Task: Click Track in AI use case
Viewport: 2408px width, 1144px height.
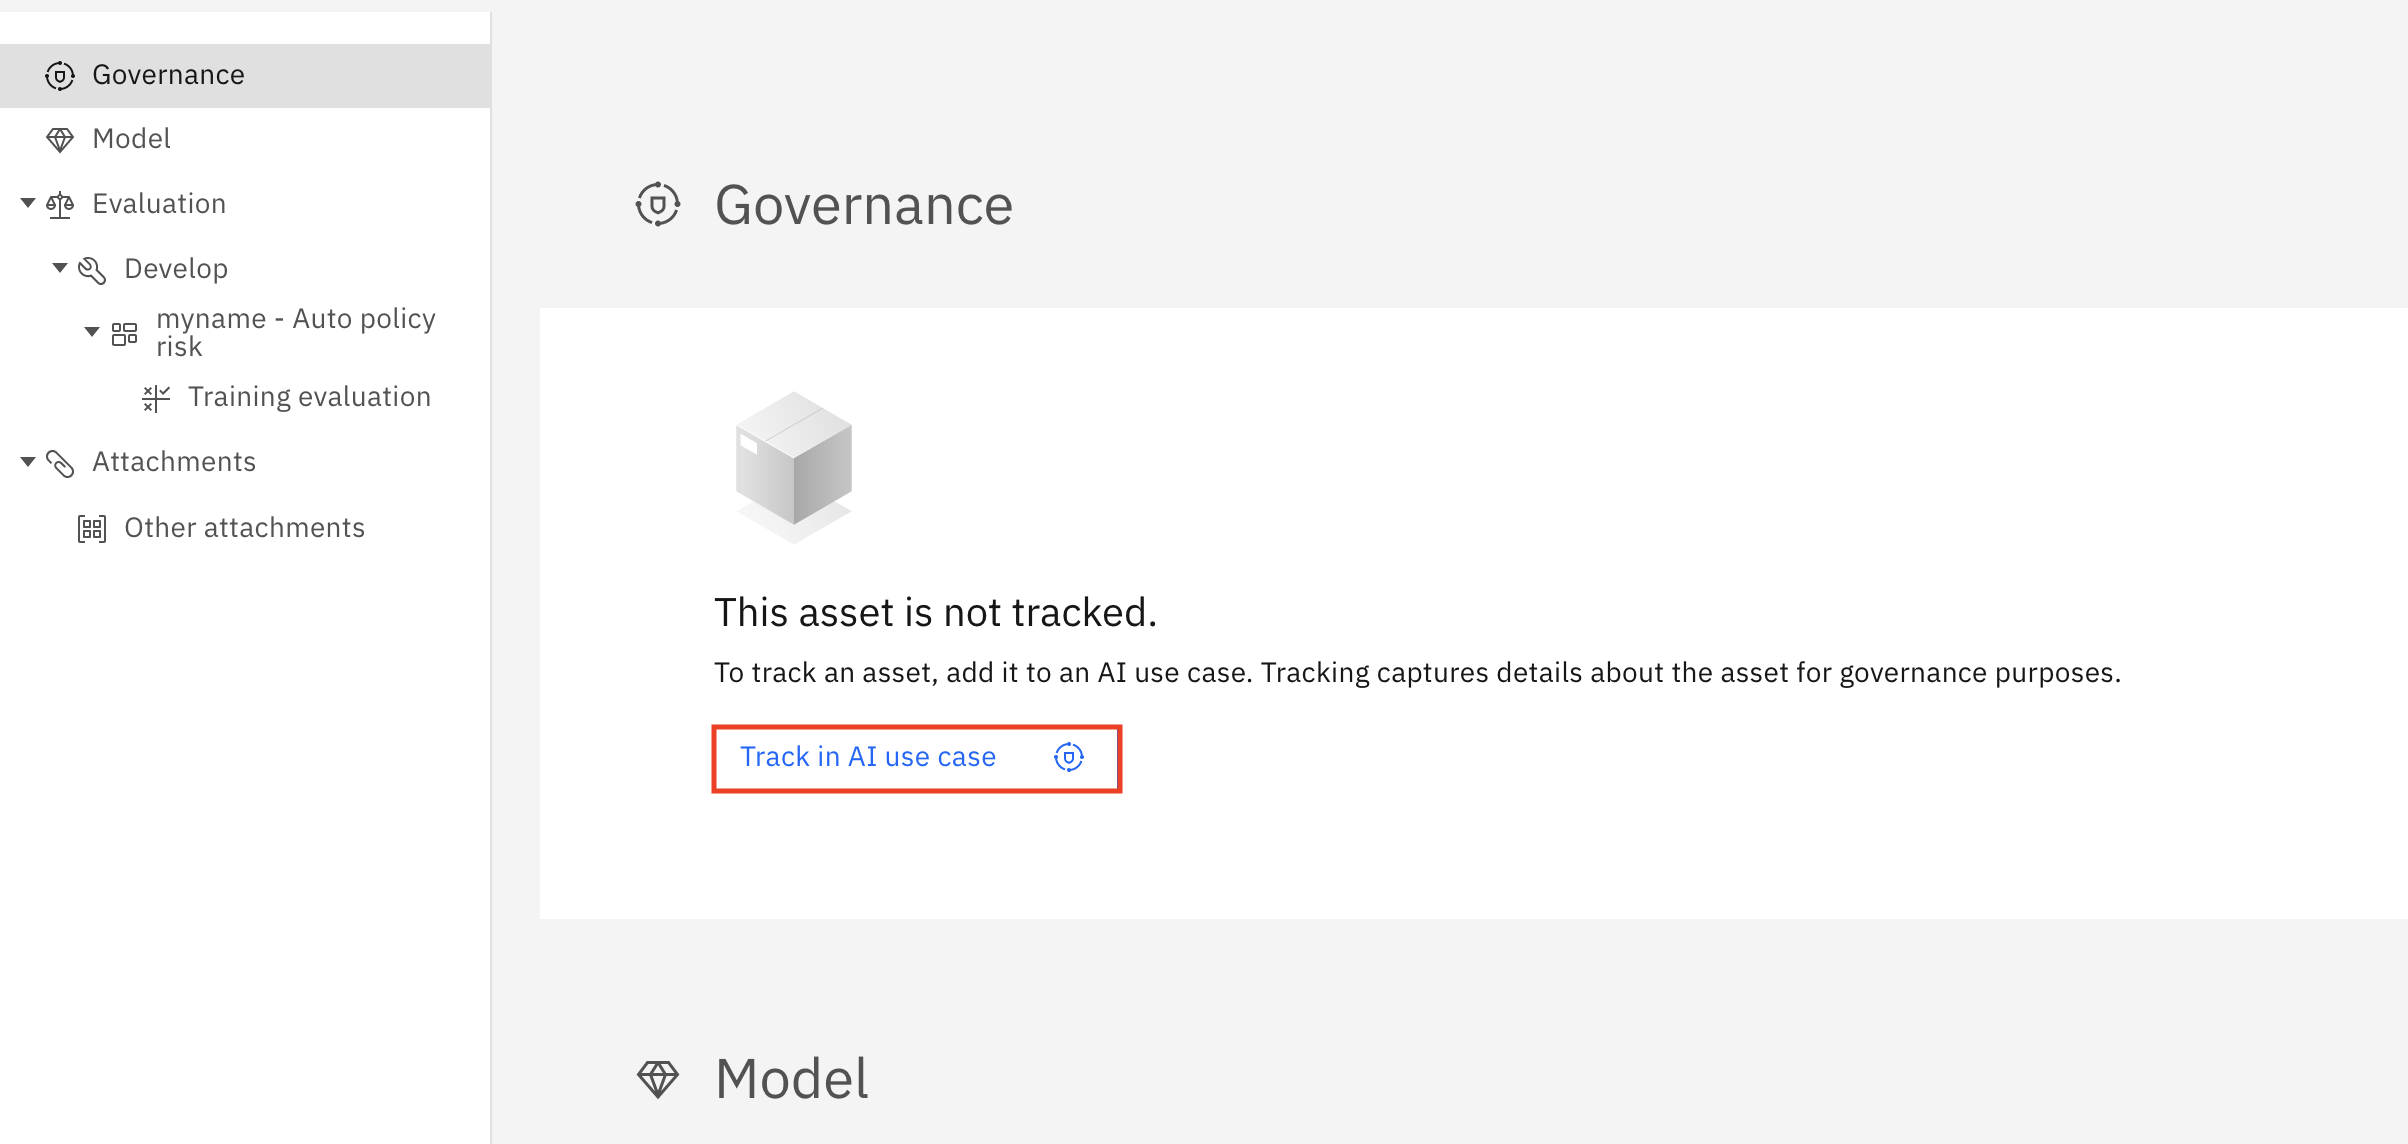Action: click(867, 757)
